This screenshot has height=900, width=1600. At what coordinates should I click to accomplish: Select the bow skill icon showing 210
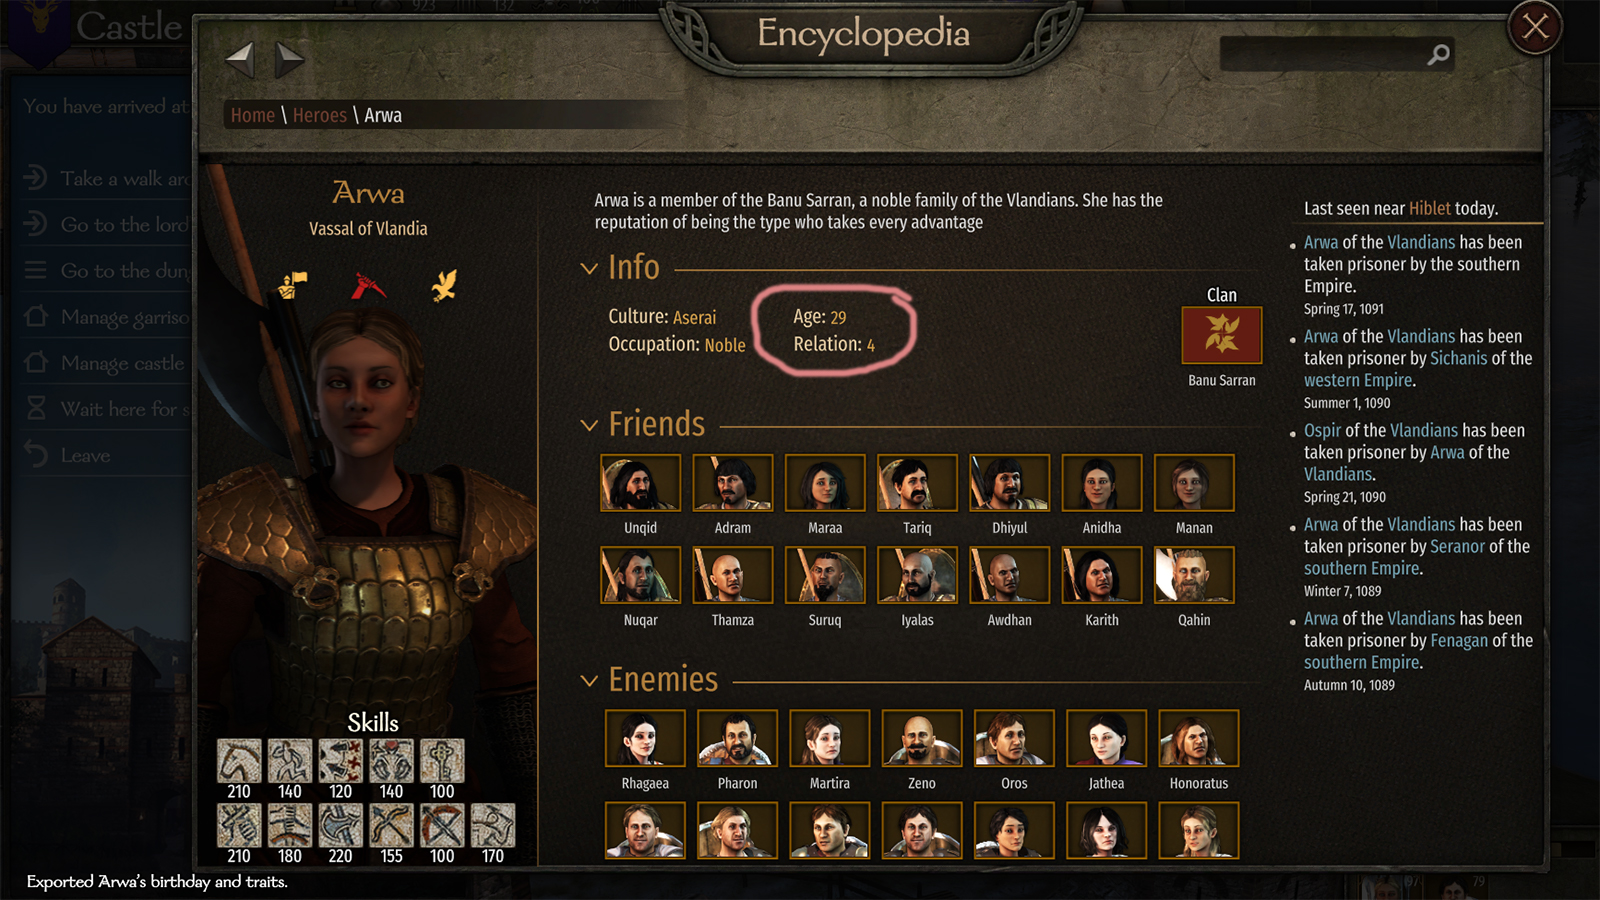coord(239,761)
